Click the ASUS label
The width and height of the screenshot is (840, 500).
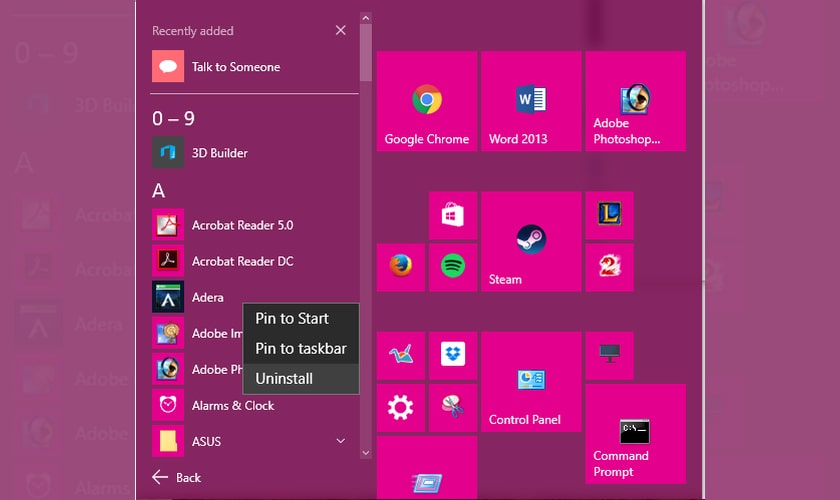[x=206, y=442]
